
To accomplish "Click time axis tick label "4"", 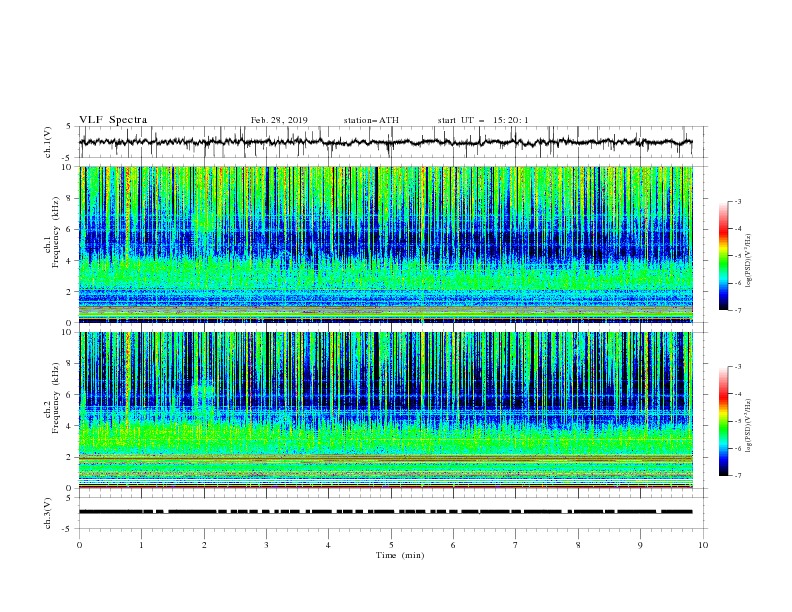I will [x=329, y=545].
